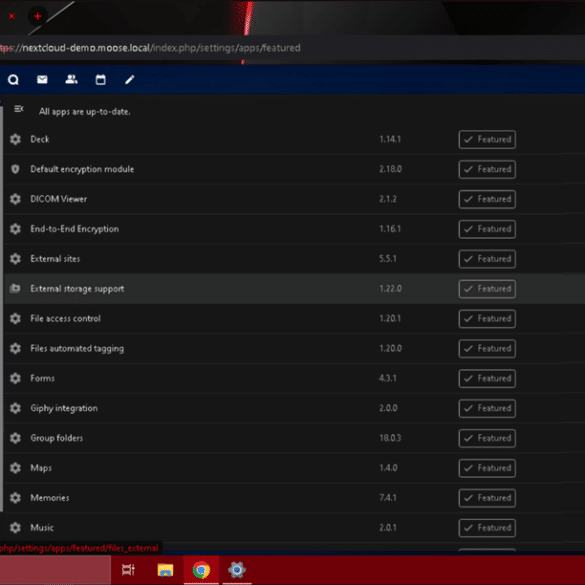Viewport: 585px width, 585px height.
Task: Click the Deck app gear icon
Action: [x=15, y=139]
